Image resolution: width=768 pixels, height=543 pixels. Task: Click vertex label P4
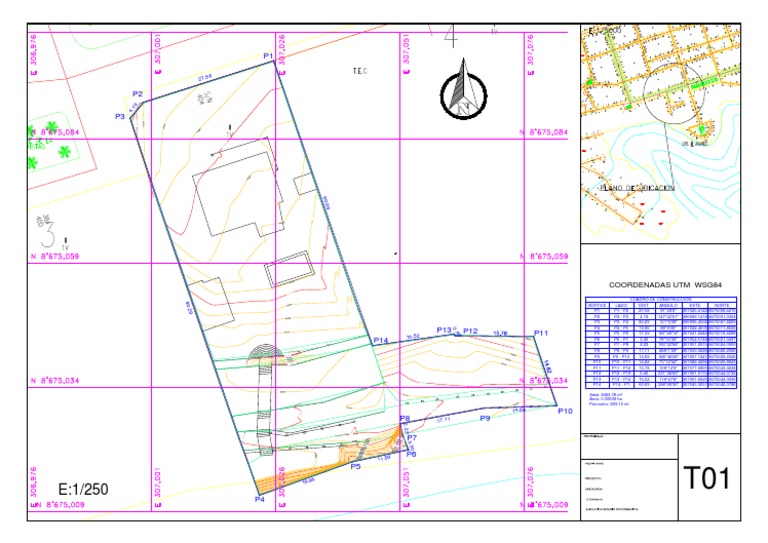click(260, 499)
